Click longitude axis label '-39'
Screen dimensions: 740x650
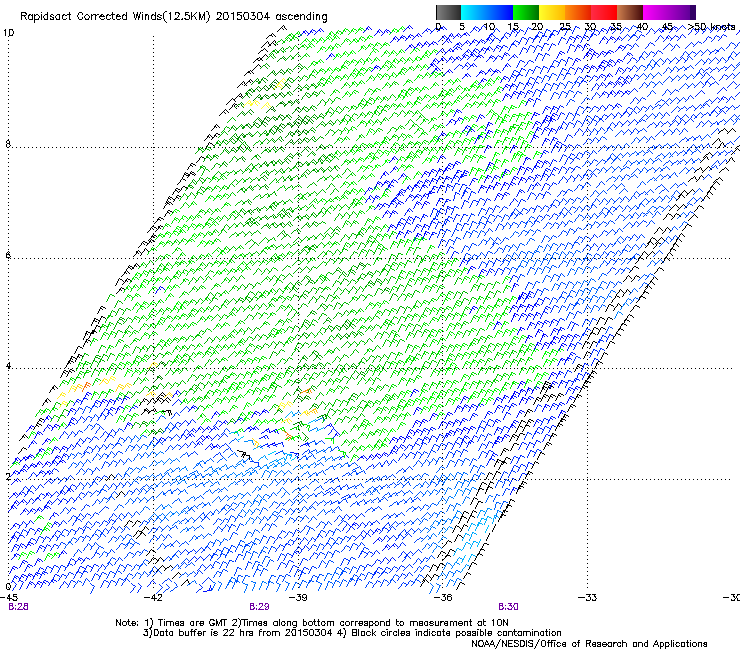pos(298,598)
